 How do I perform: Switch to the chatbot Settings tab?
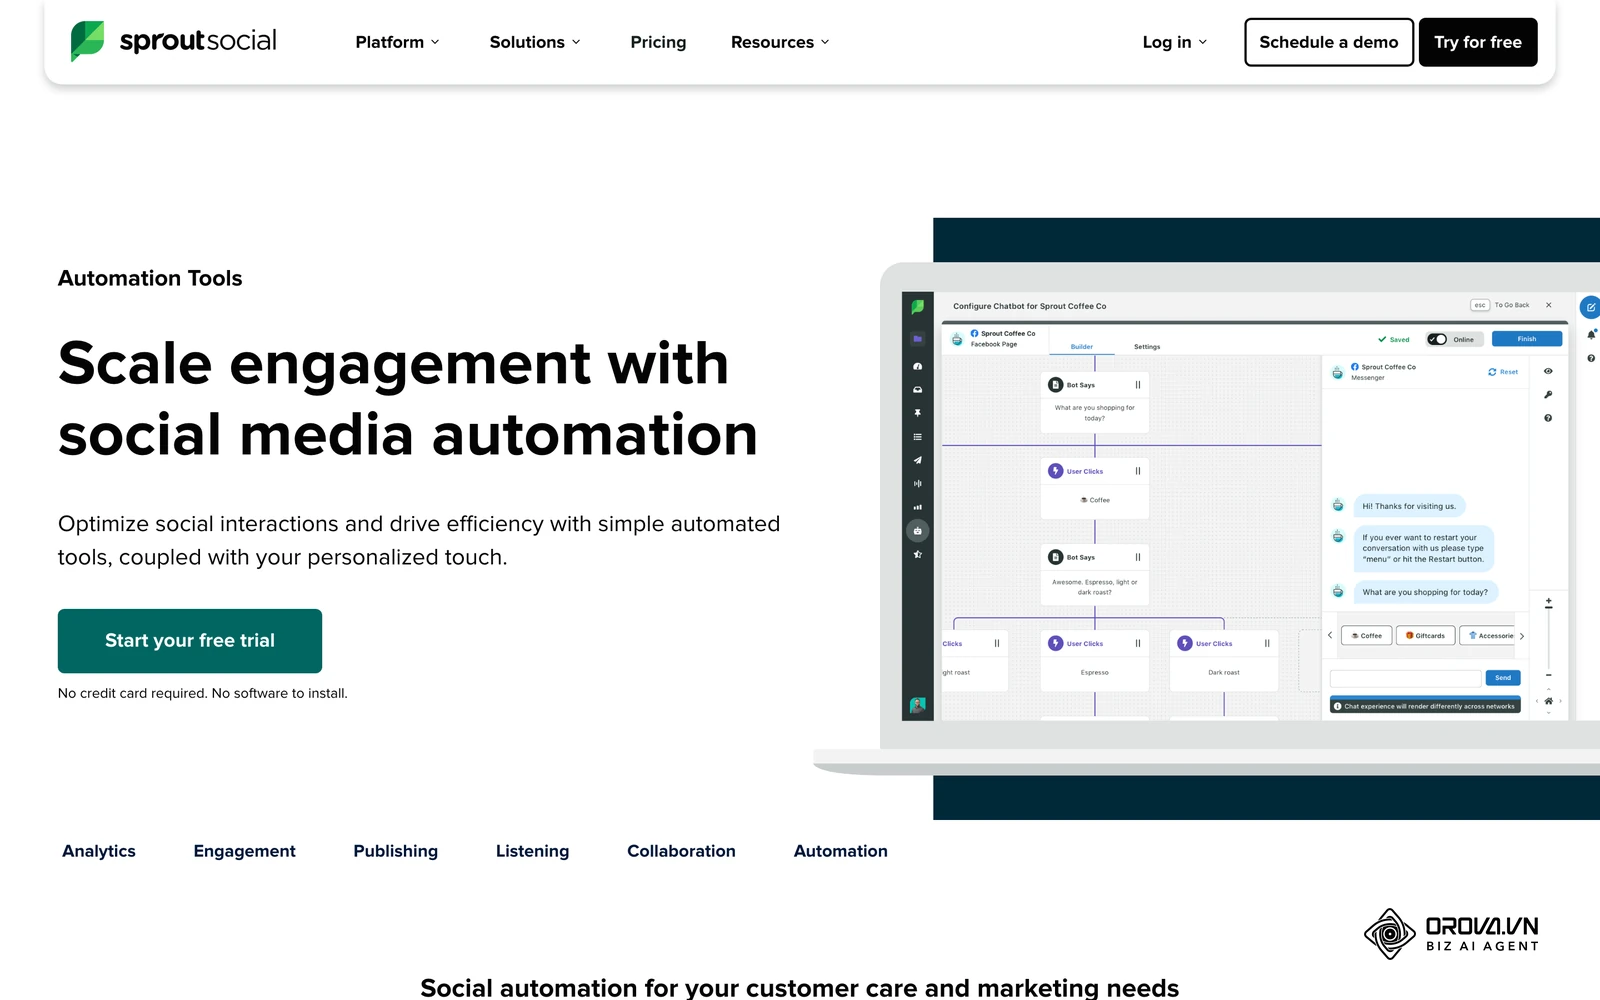tap(1147, 347)
